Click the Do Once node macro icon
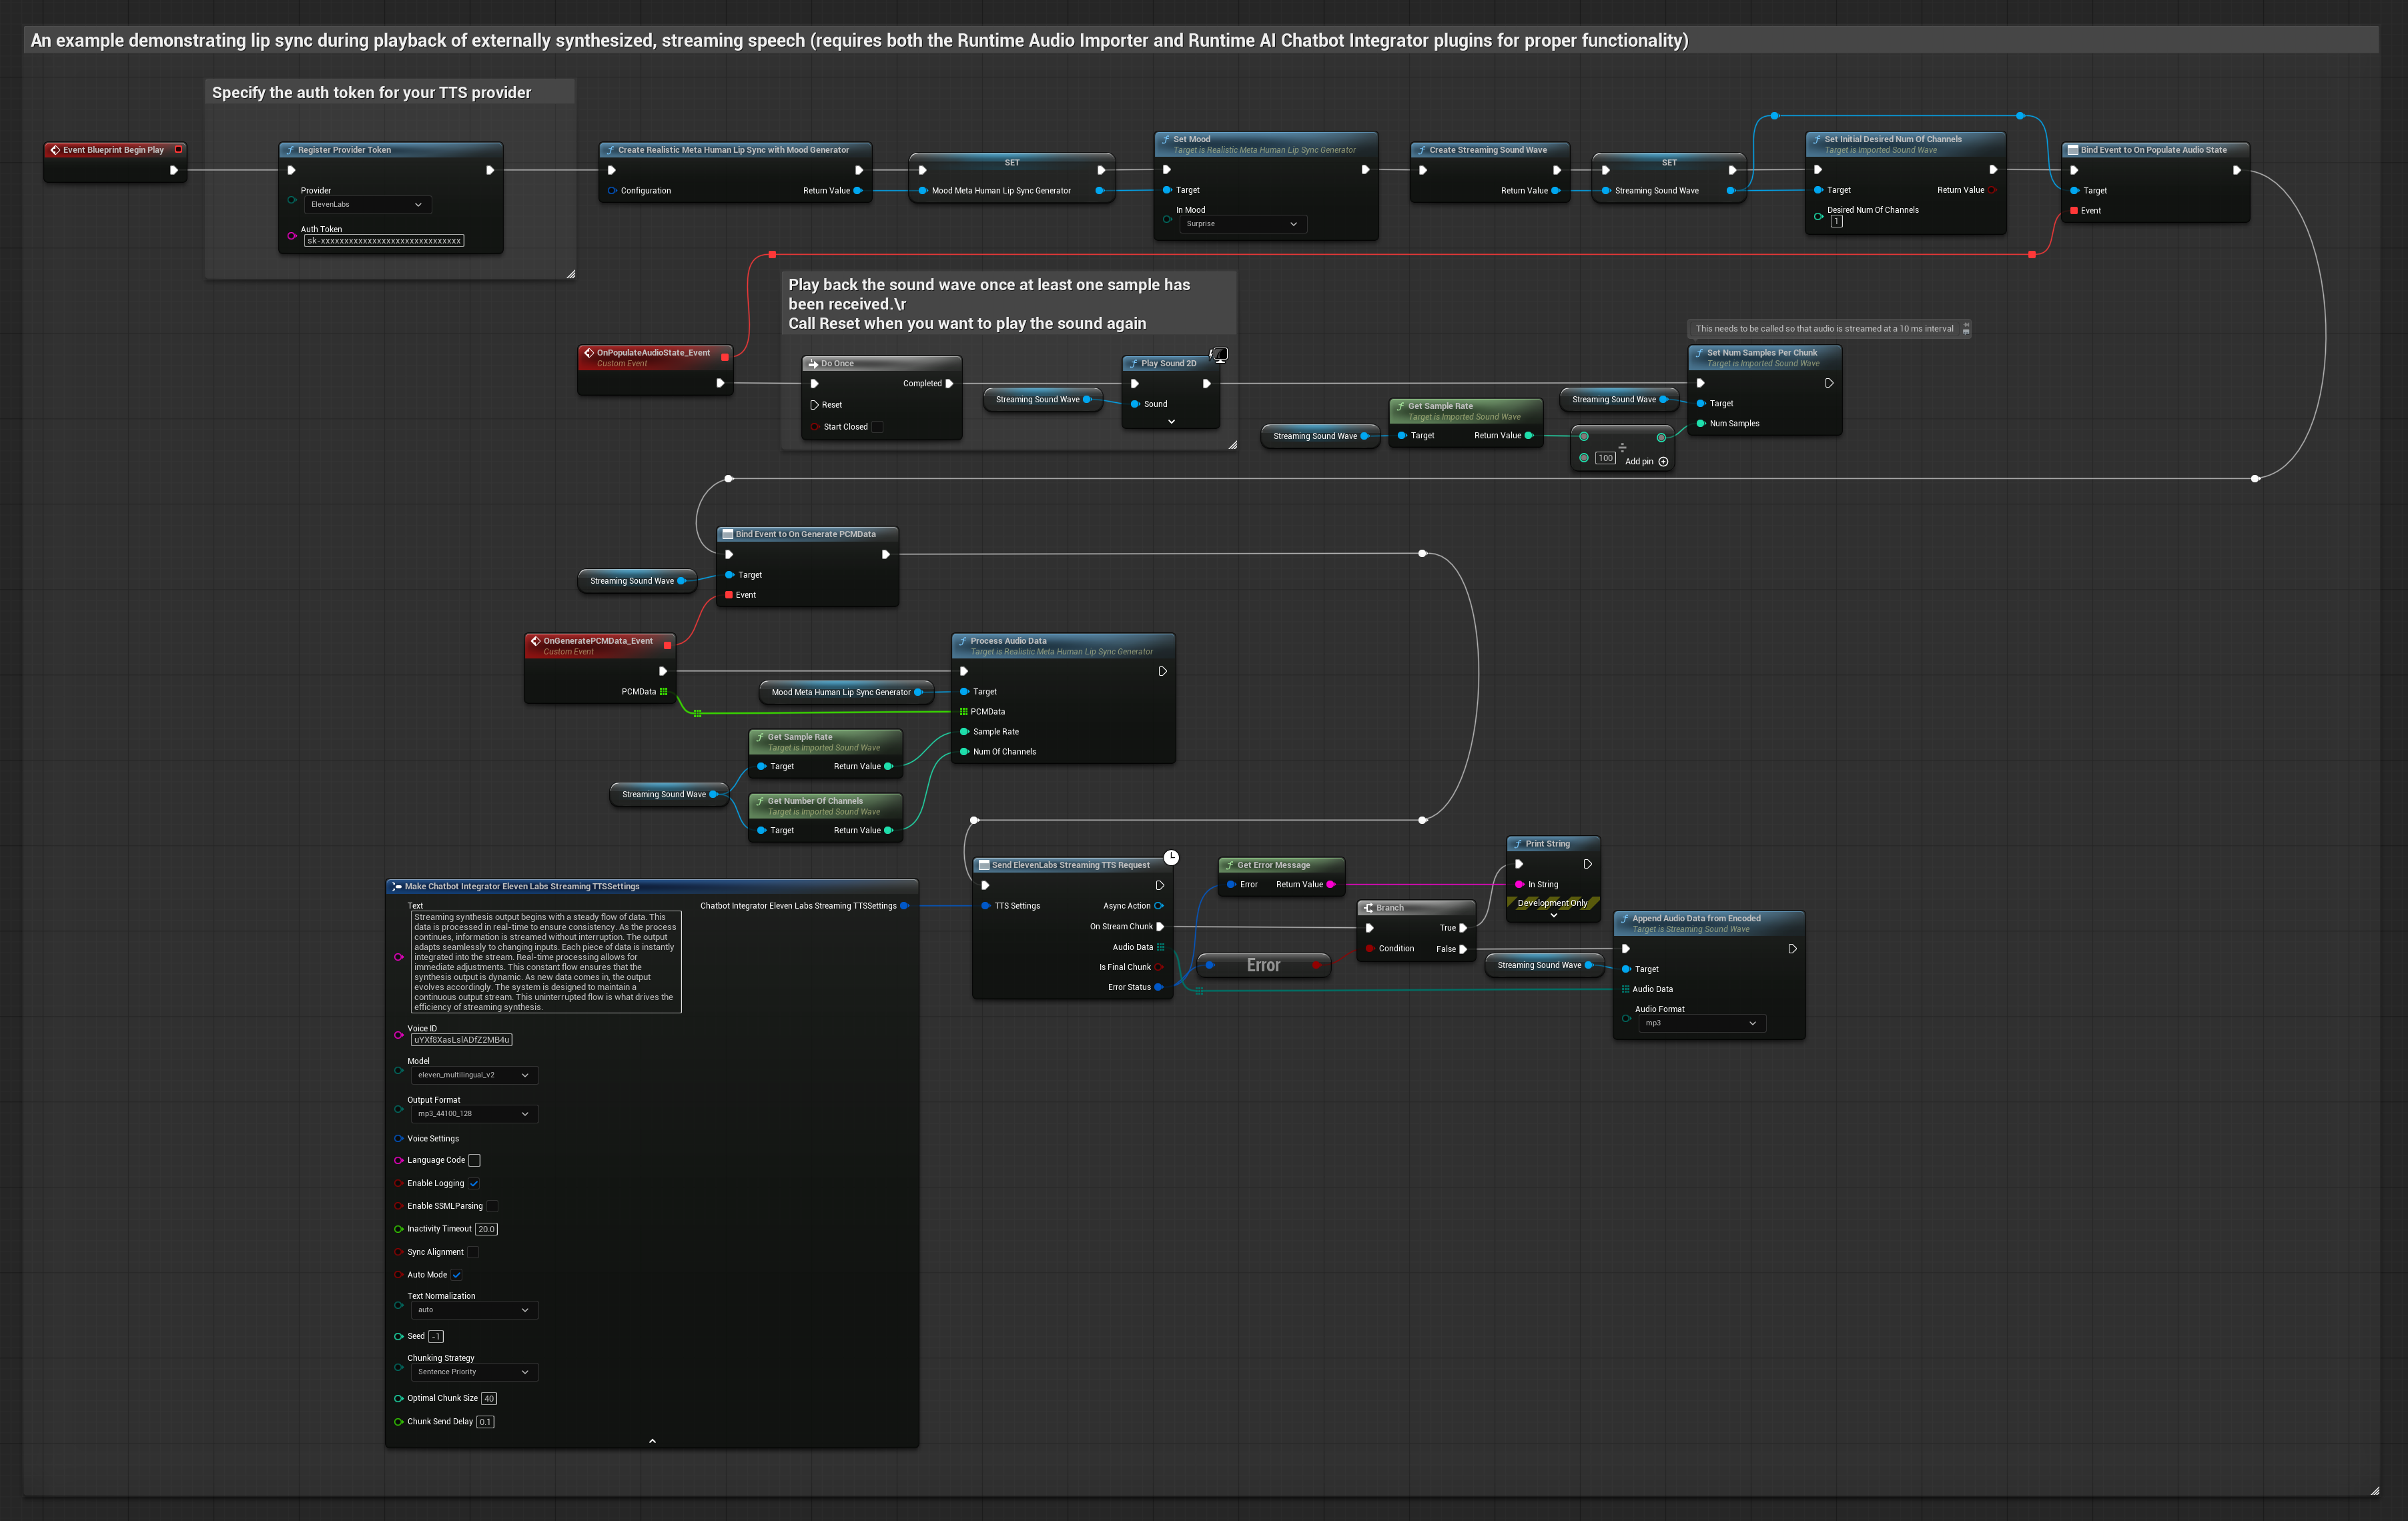 [x=813, y=364]
